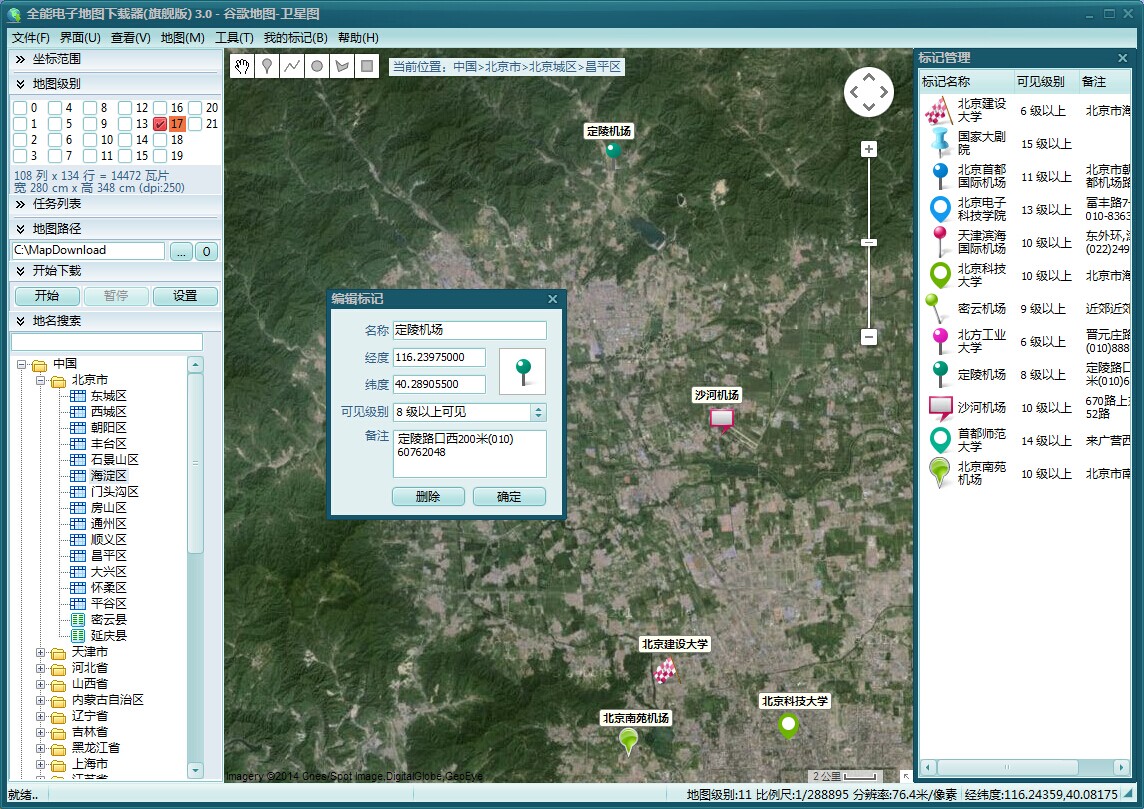Screen dimensions: 1144x809
Task: Click the map pan navigation control
Action: tap(869, 92)
